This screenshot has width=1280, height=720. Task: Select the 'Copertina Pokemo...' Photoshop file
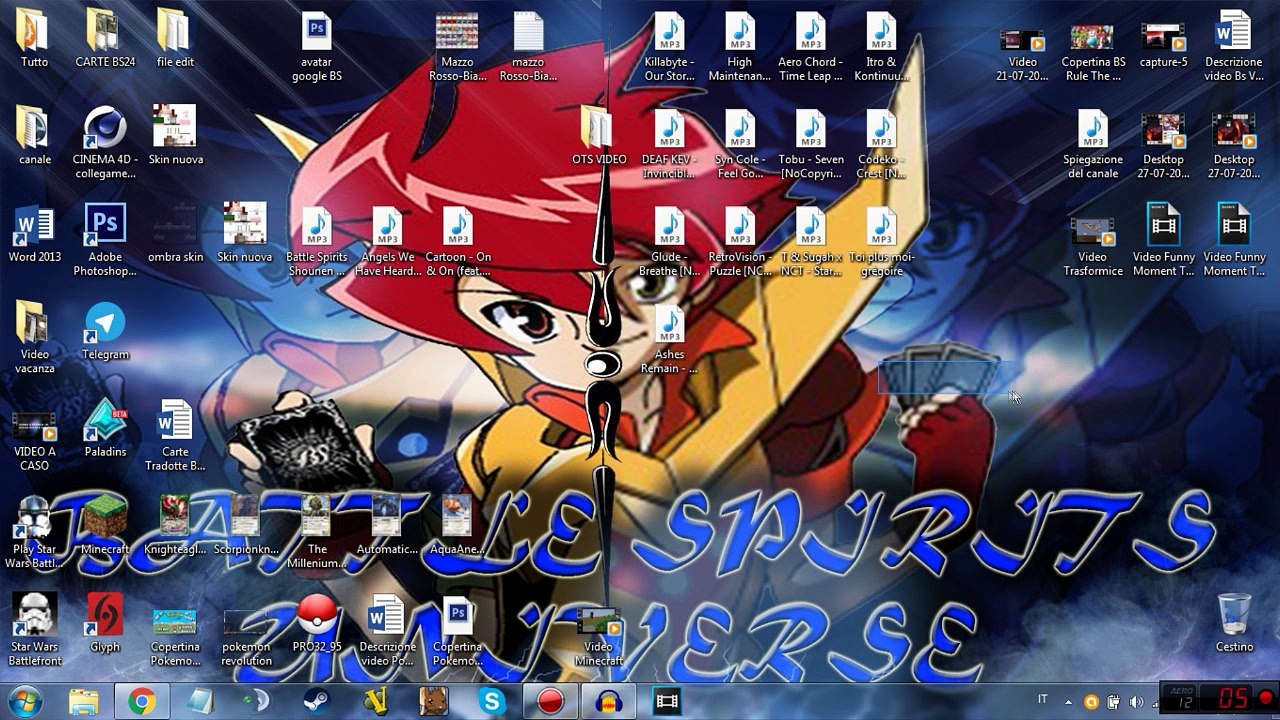tap(457, 616)
